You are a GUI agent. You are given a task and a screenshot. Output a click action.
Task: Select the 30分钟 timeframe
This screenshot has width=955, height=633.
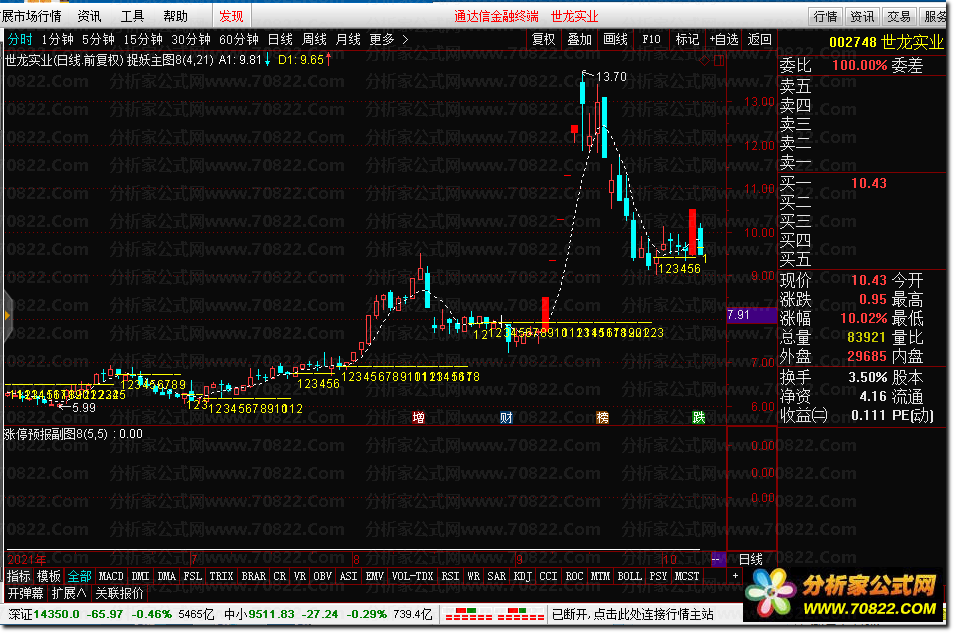(191, 40)
